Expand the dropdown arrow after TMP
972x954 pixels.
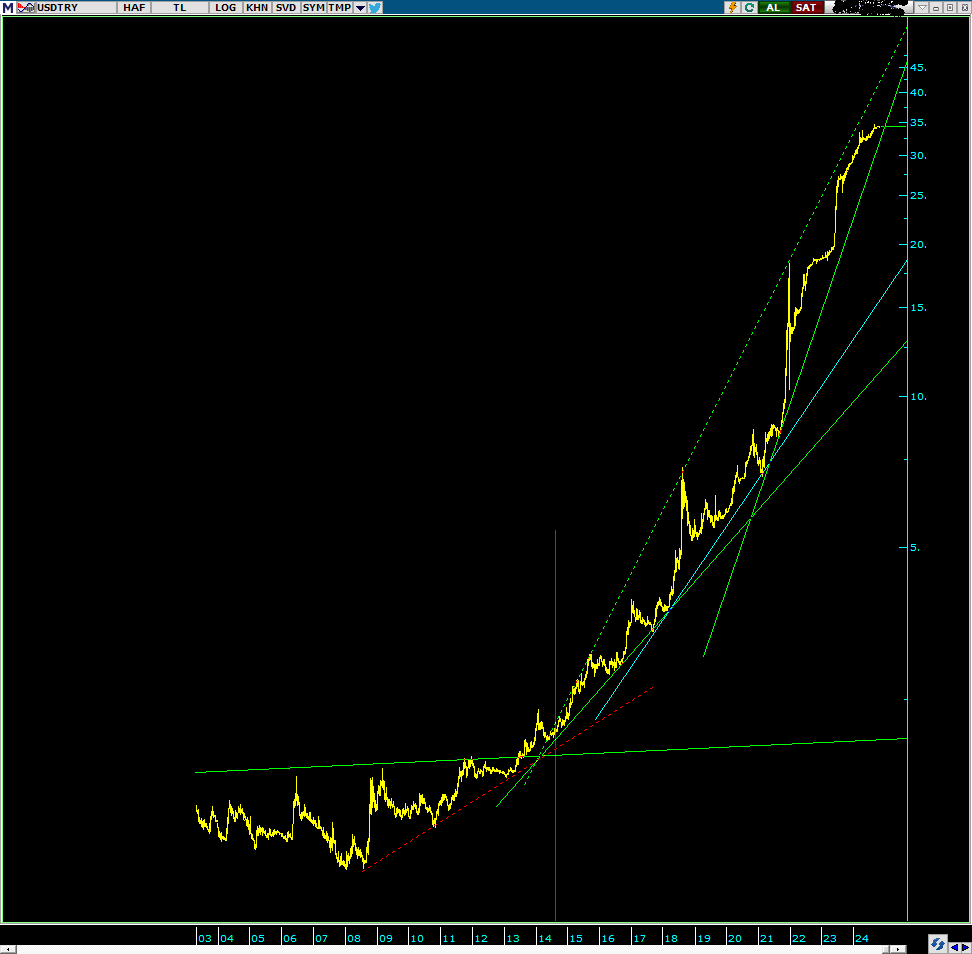[360, 7]
